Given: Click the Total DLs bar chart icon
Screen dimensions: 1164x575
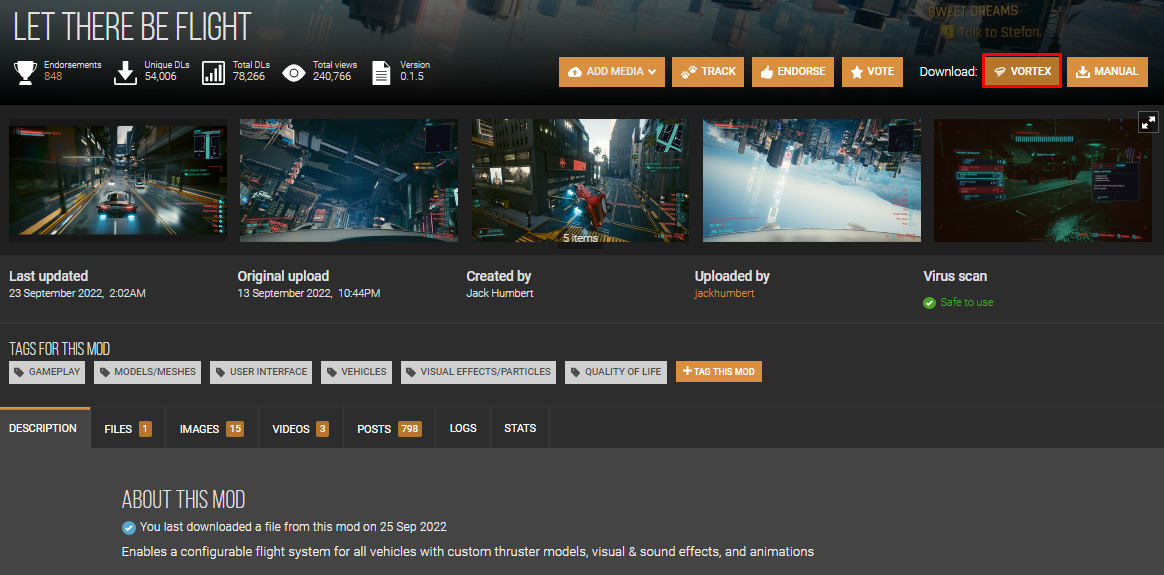Looking at the screenshot, I should tap(214, 73).
